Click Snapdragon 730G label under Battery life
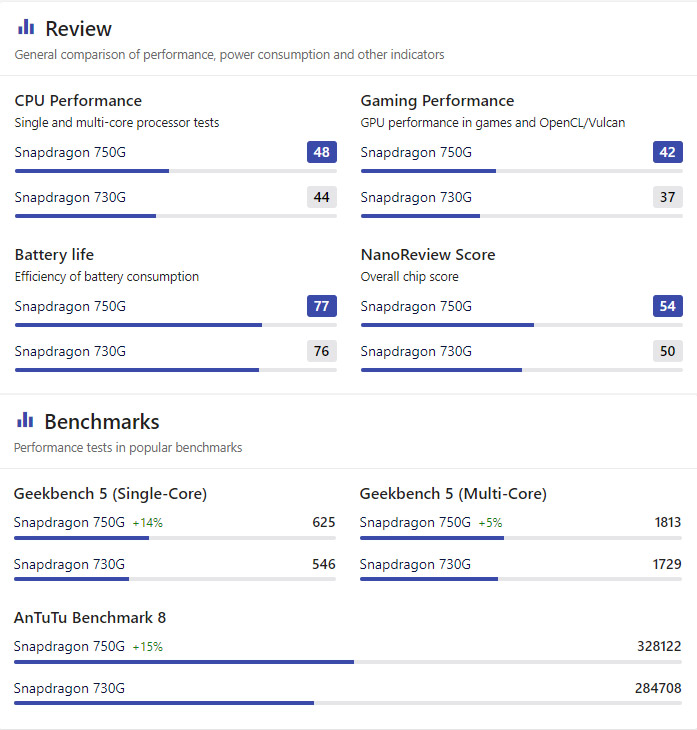The image size is (697, 730). point(70,351)
